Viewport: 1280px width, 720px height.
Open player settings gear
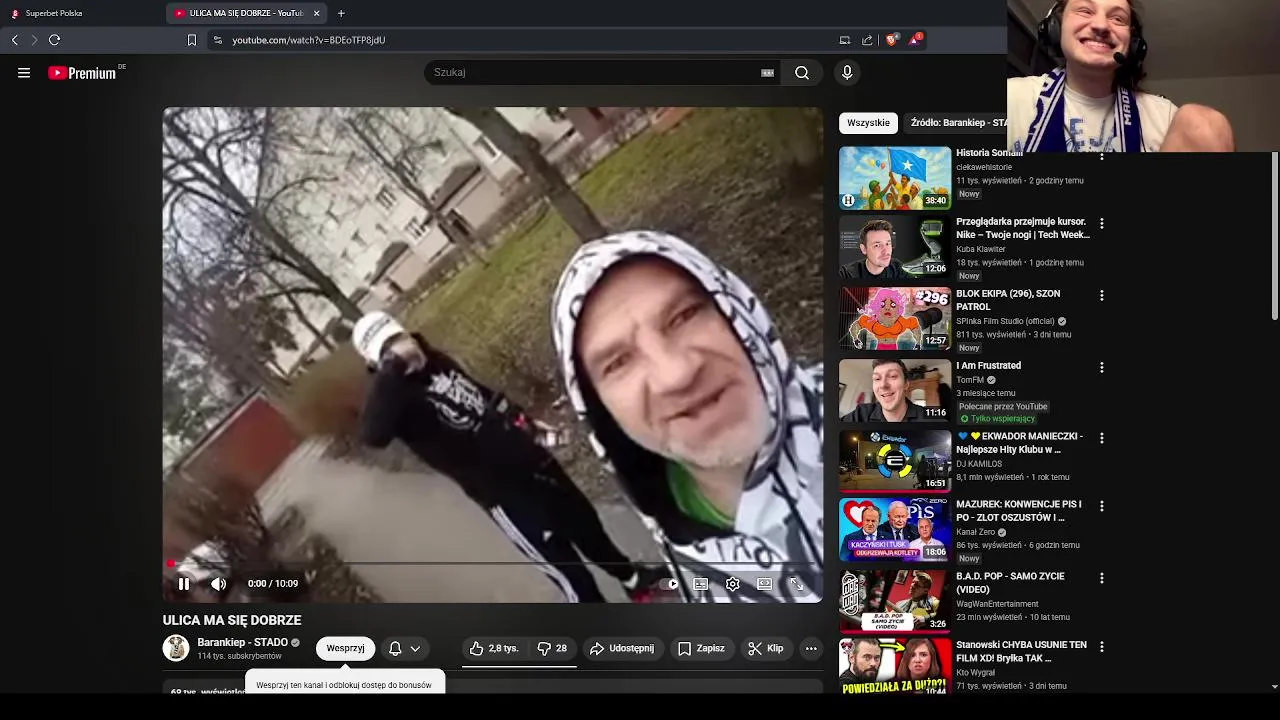733,584
